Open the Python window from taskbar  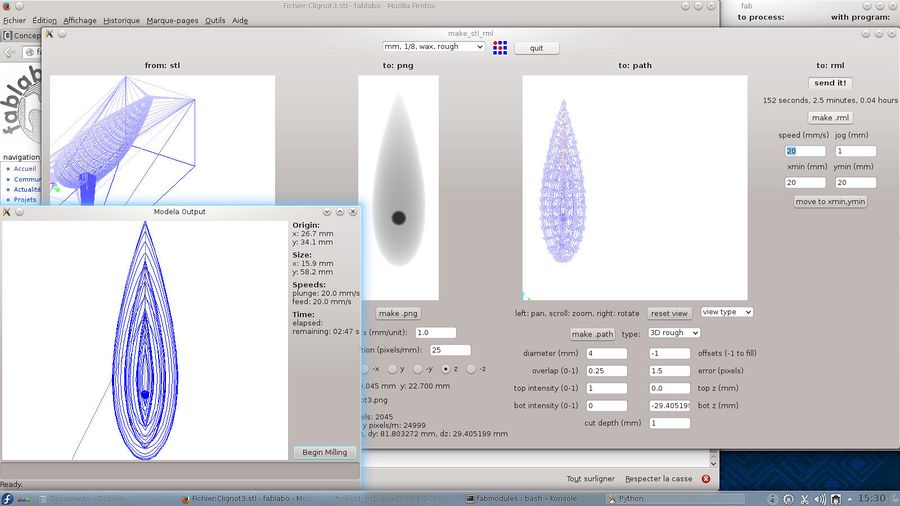pos(631,497)
